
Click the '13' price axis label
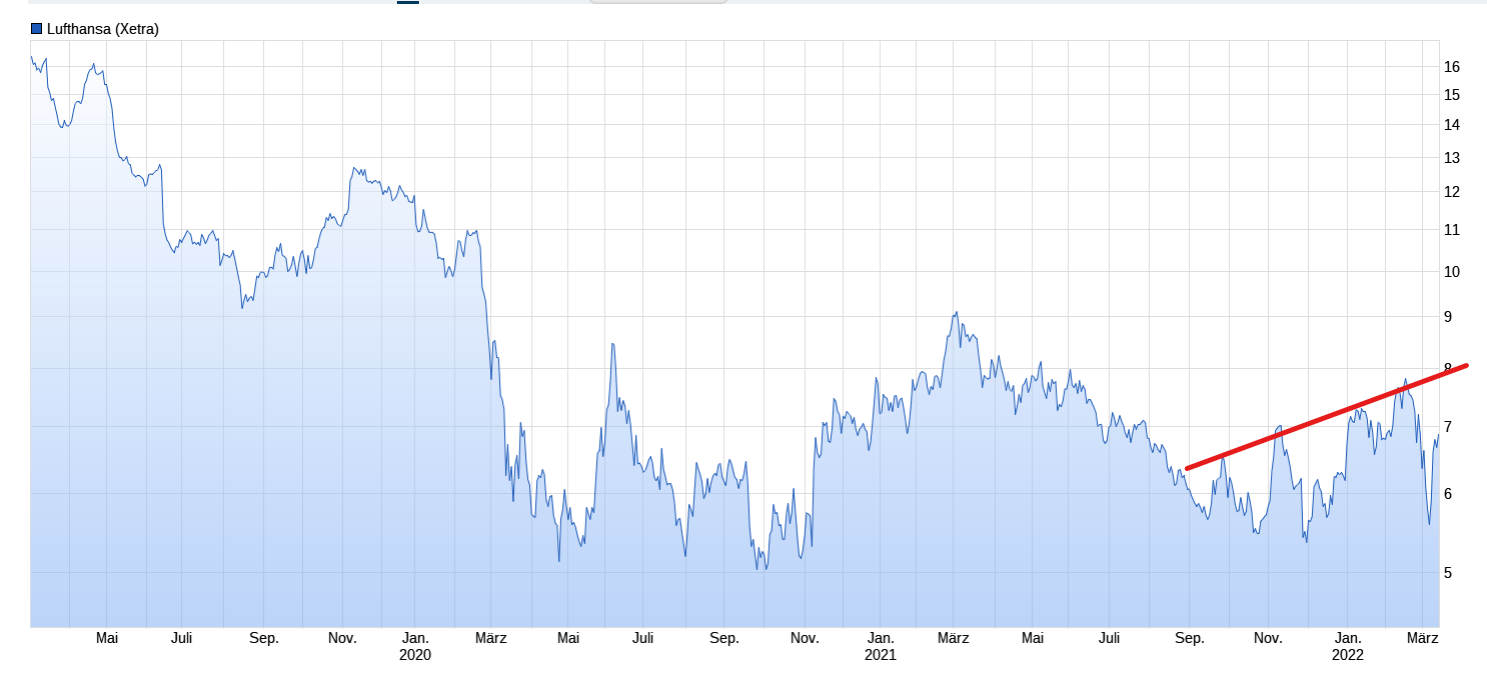pyautogui.click(x=1452, y=158)
